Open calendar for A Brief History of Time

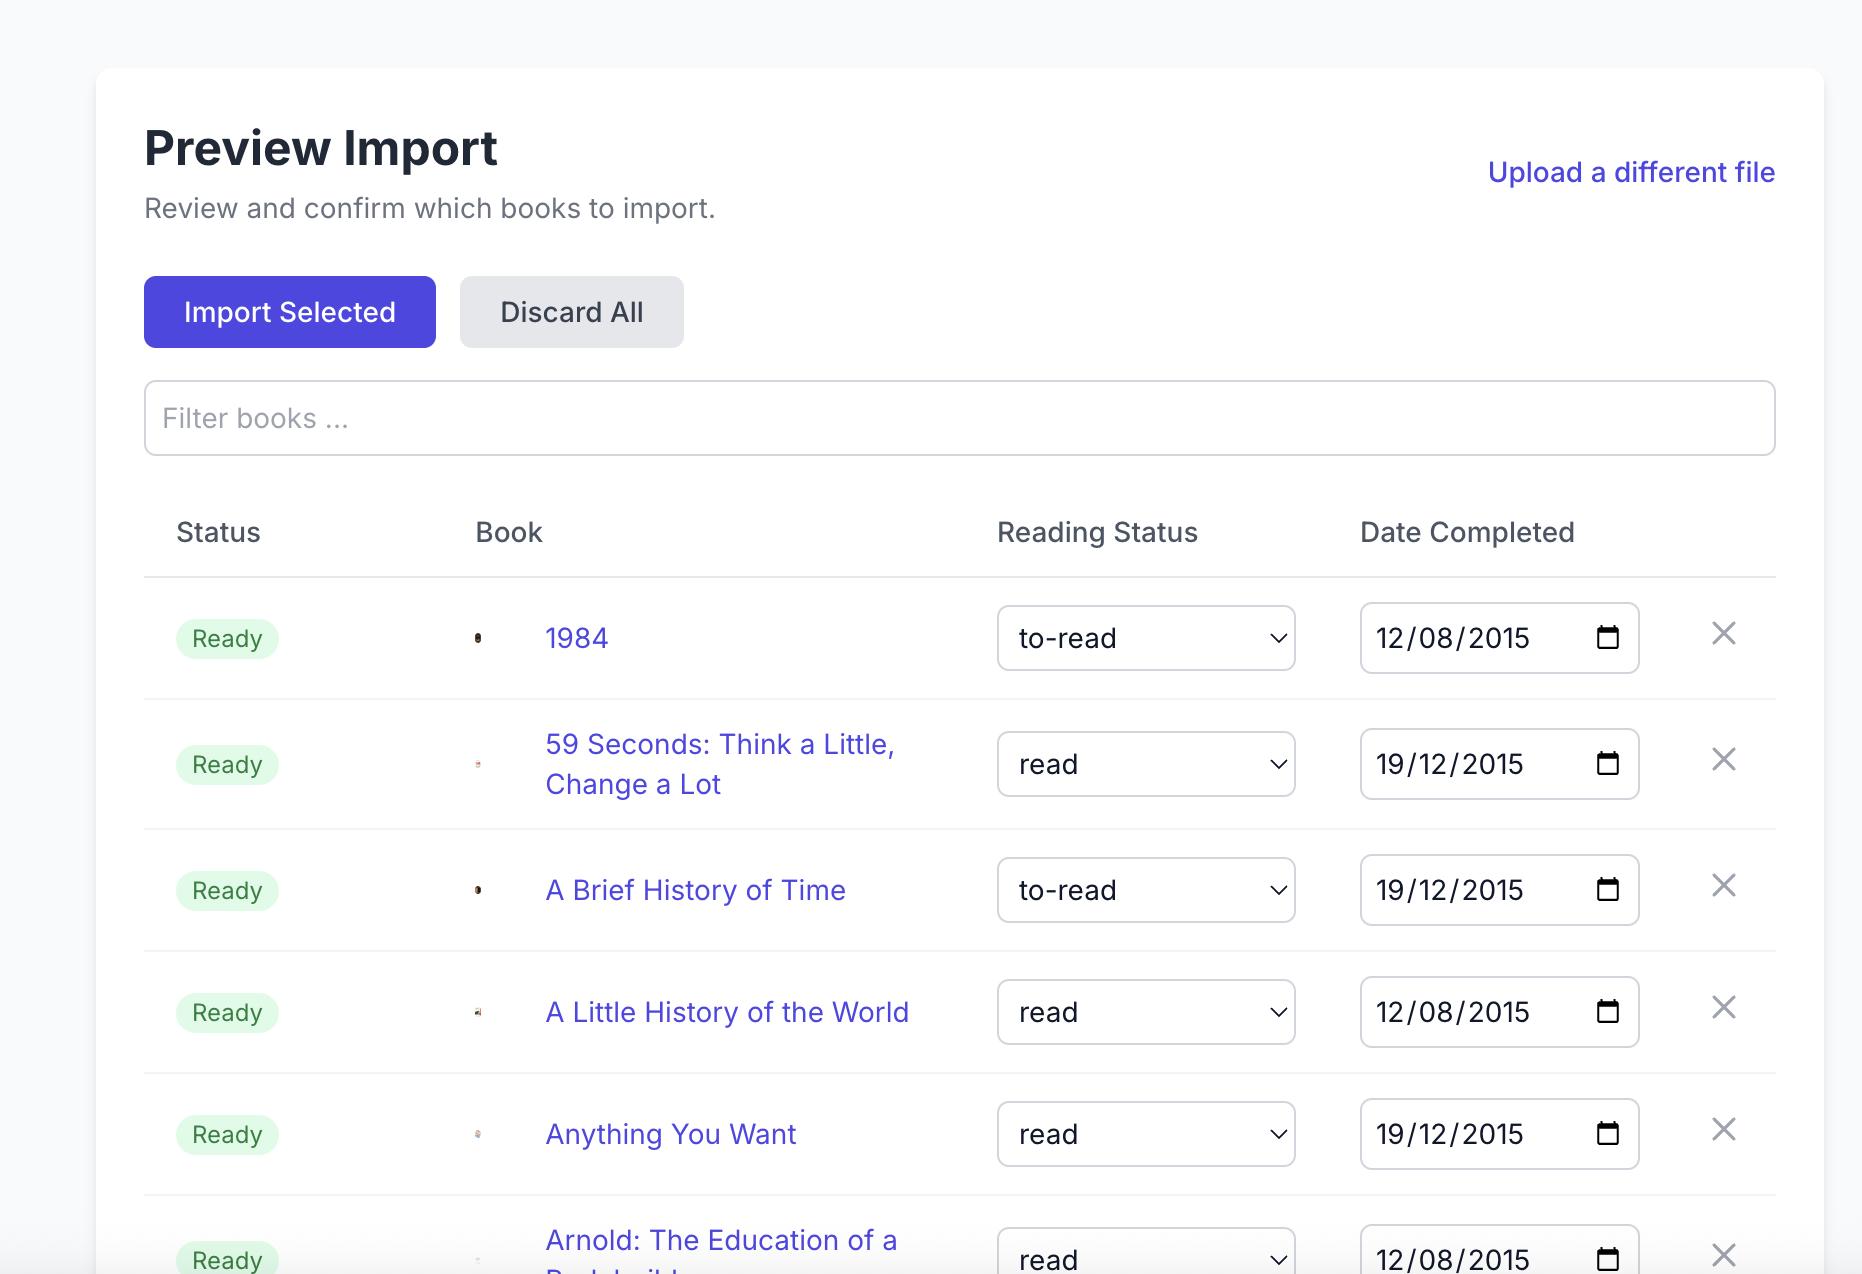pyautogui.click(x=1606, y=889)
